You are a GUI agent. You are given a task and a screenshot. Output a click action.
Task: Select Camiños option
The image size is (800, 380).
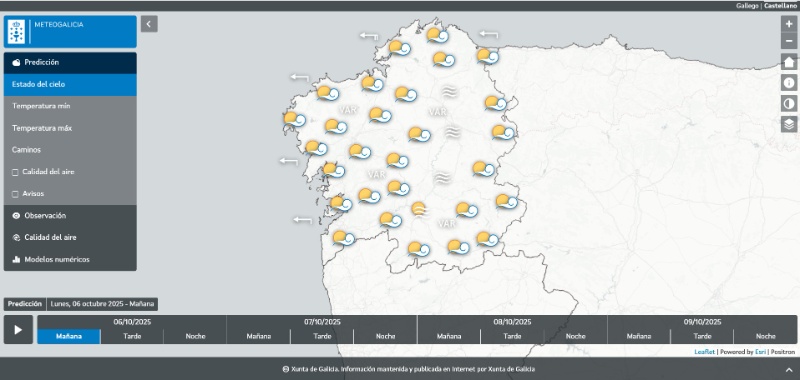pos(70,150)
